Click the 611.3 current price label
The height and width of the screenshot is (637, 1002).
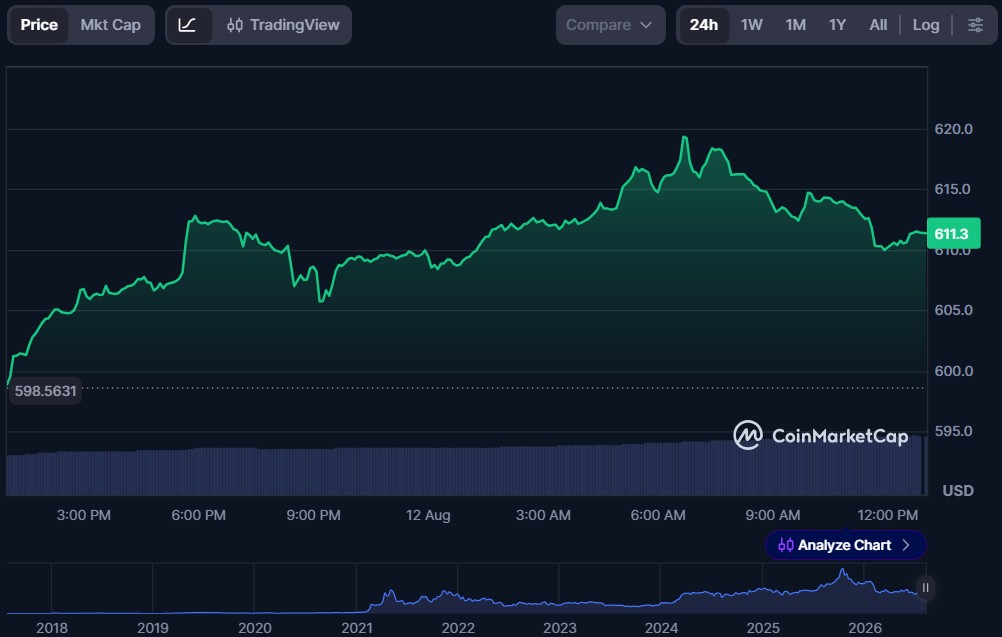[953, 234]
